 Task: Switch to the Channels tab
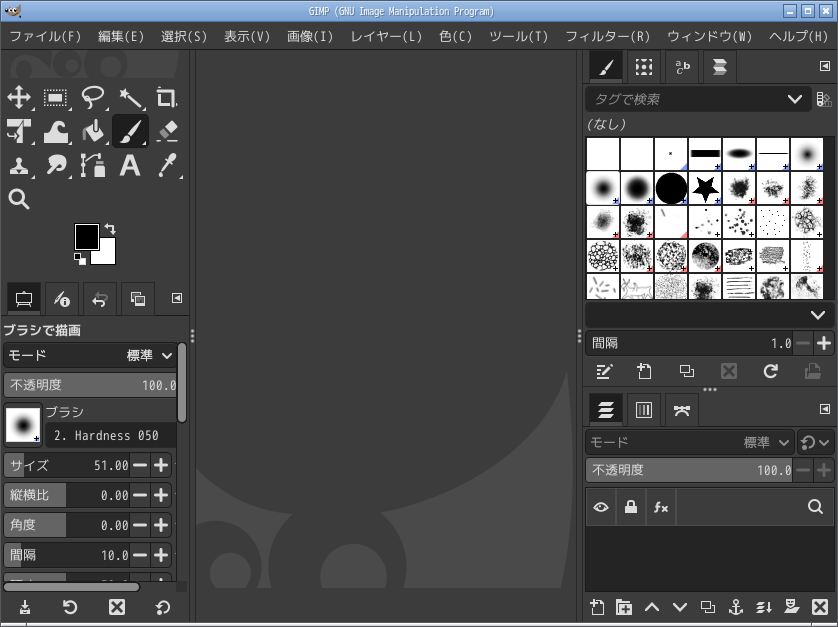[x=643, y=411]
